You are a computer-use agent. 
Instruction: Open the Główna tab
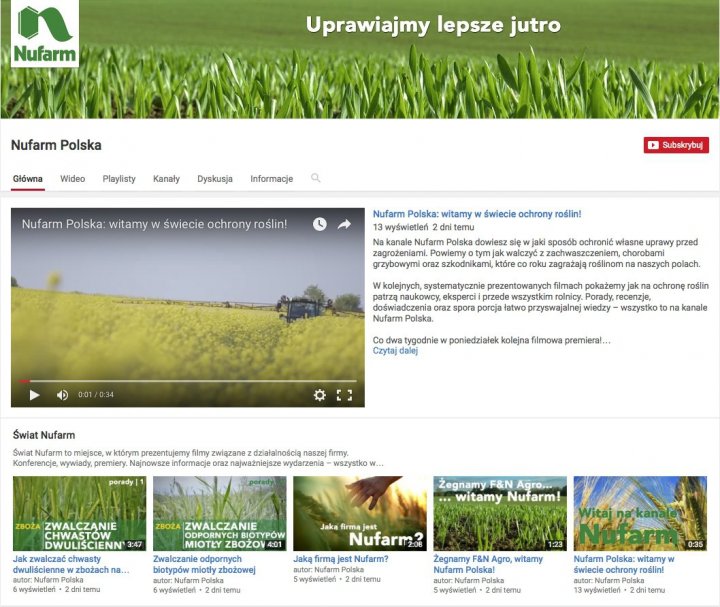[x=28, y=179]
